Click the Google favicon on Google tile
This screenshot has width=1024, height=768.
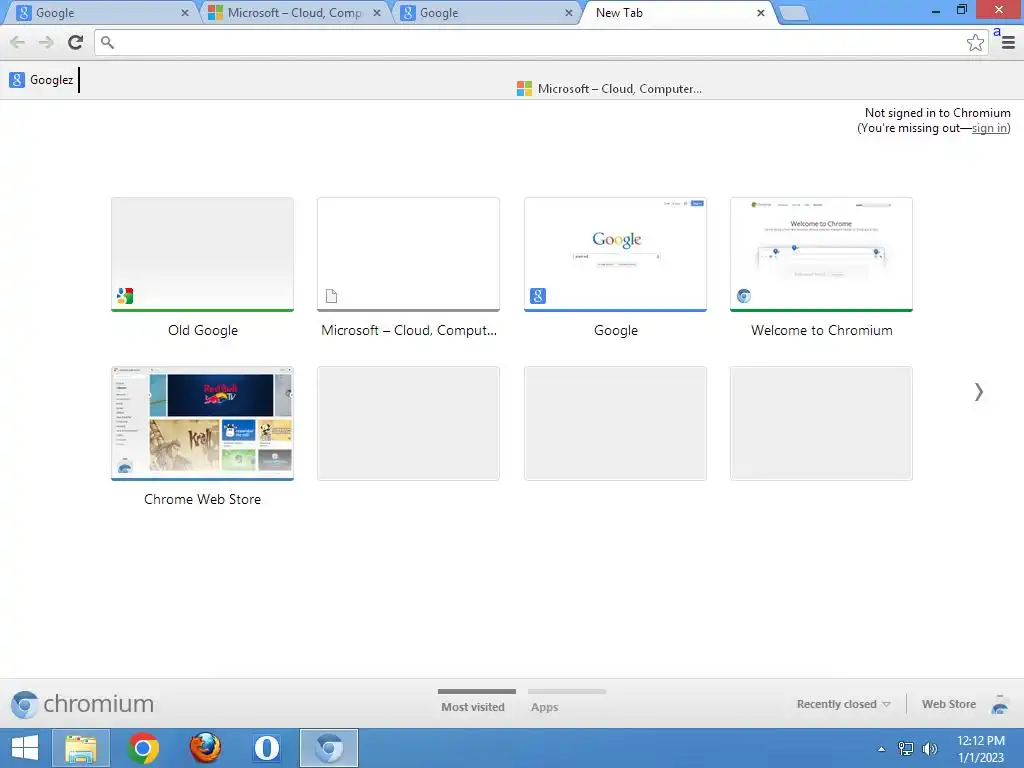[538, 296]
